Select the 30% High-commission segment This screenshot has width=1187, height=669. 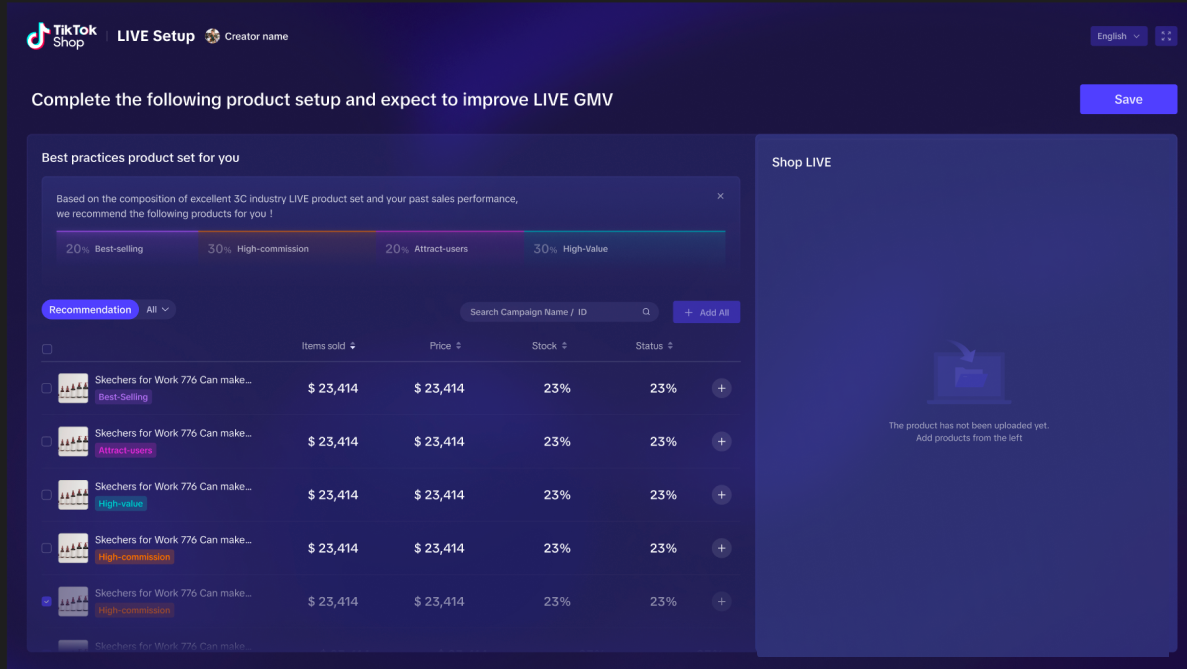pyautogui.click(x=288, y=249)
